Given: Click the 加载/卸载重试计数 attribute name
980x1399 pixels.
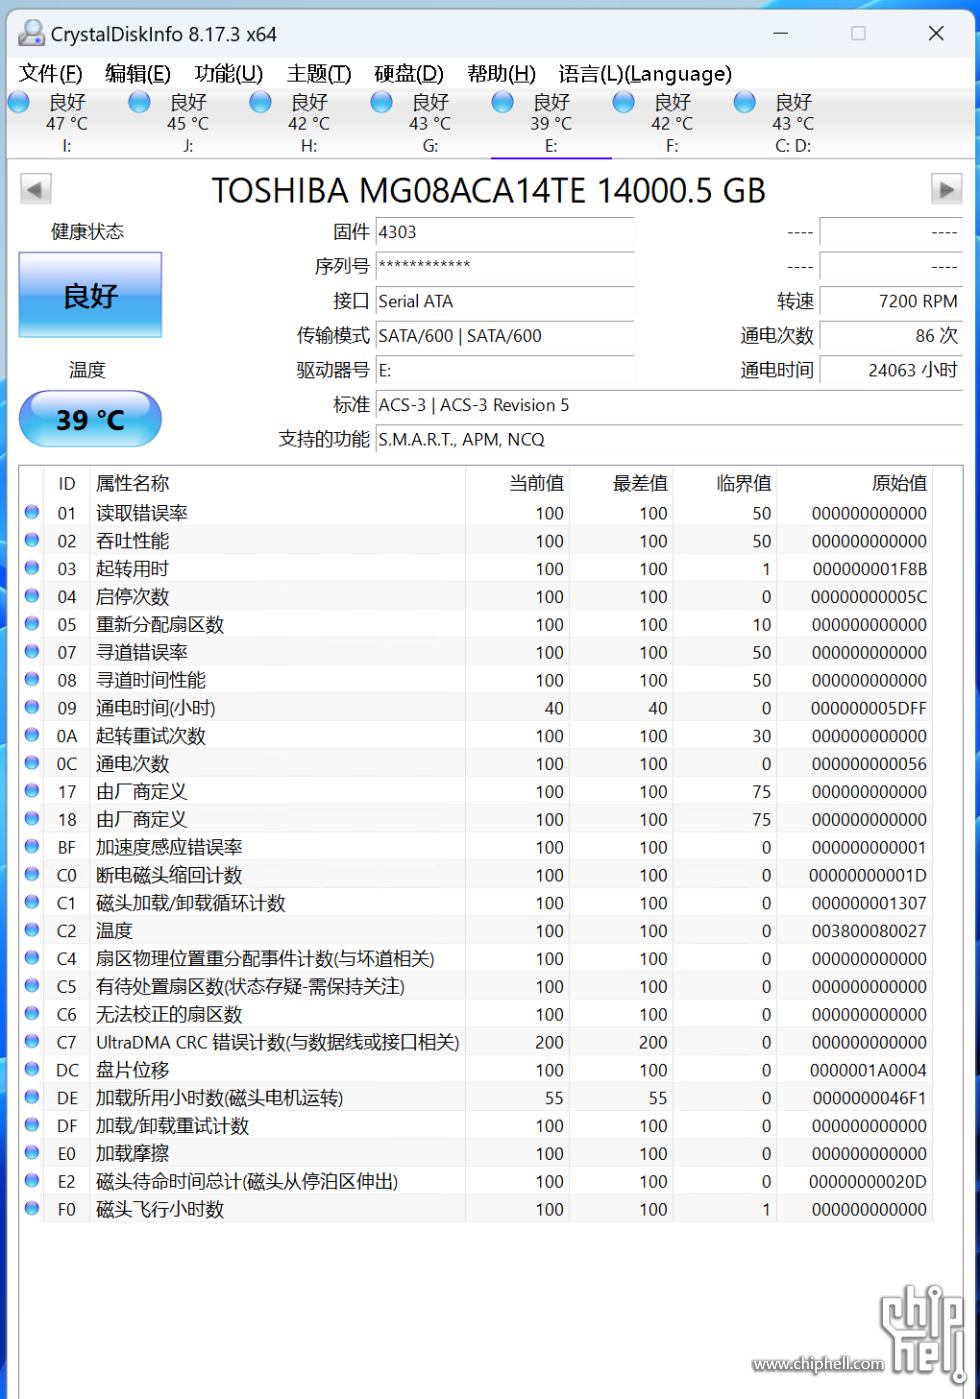Looking at the screenshot, I should click(172, 1126).
